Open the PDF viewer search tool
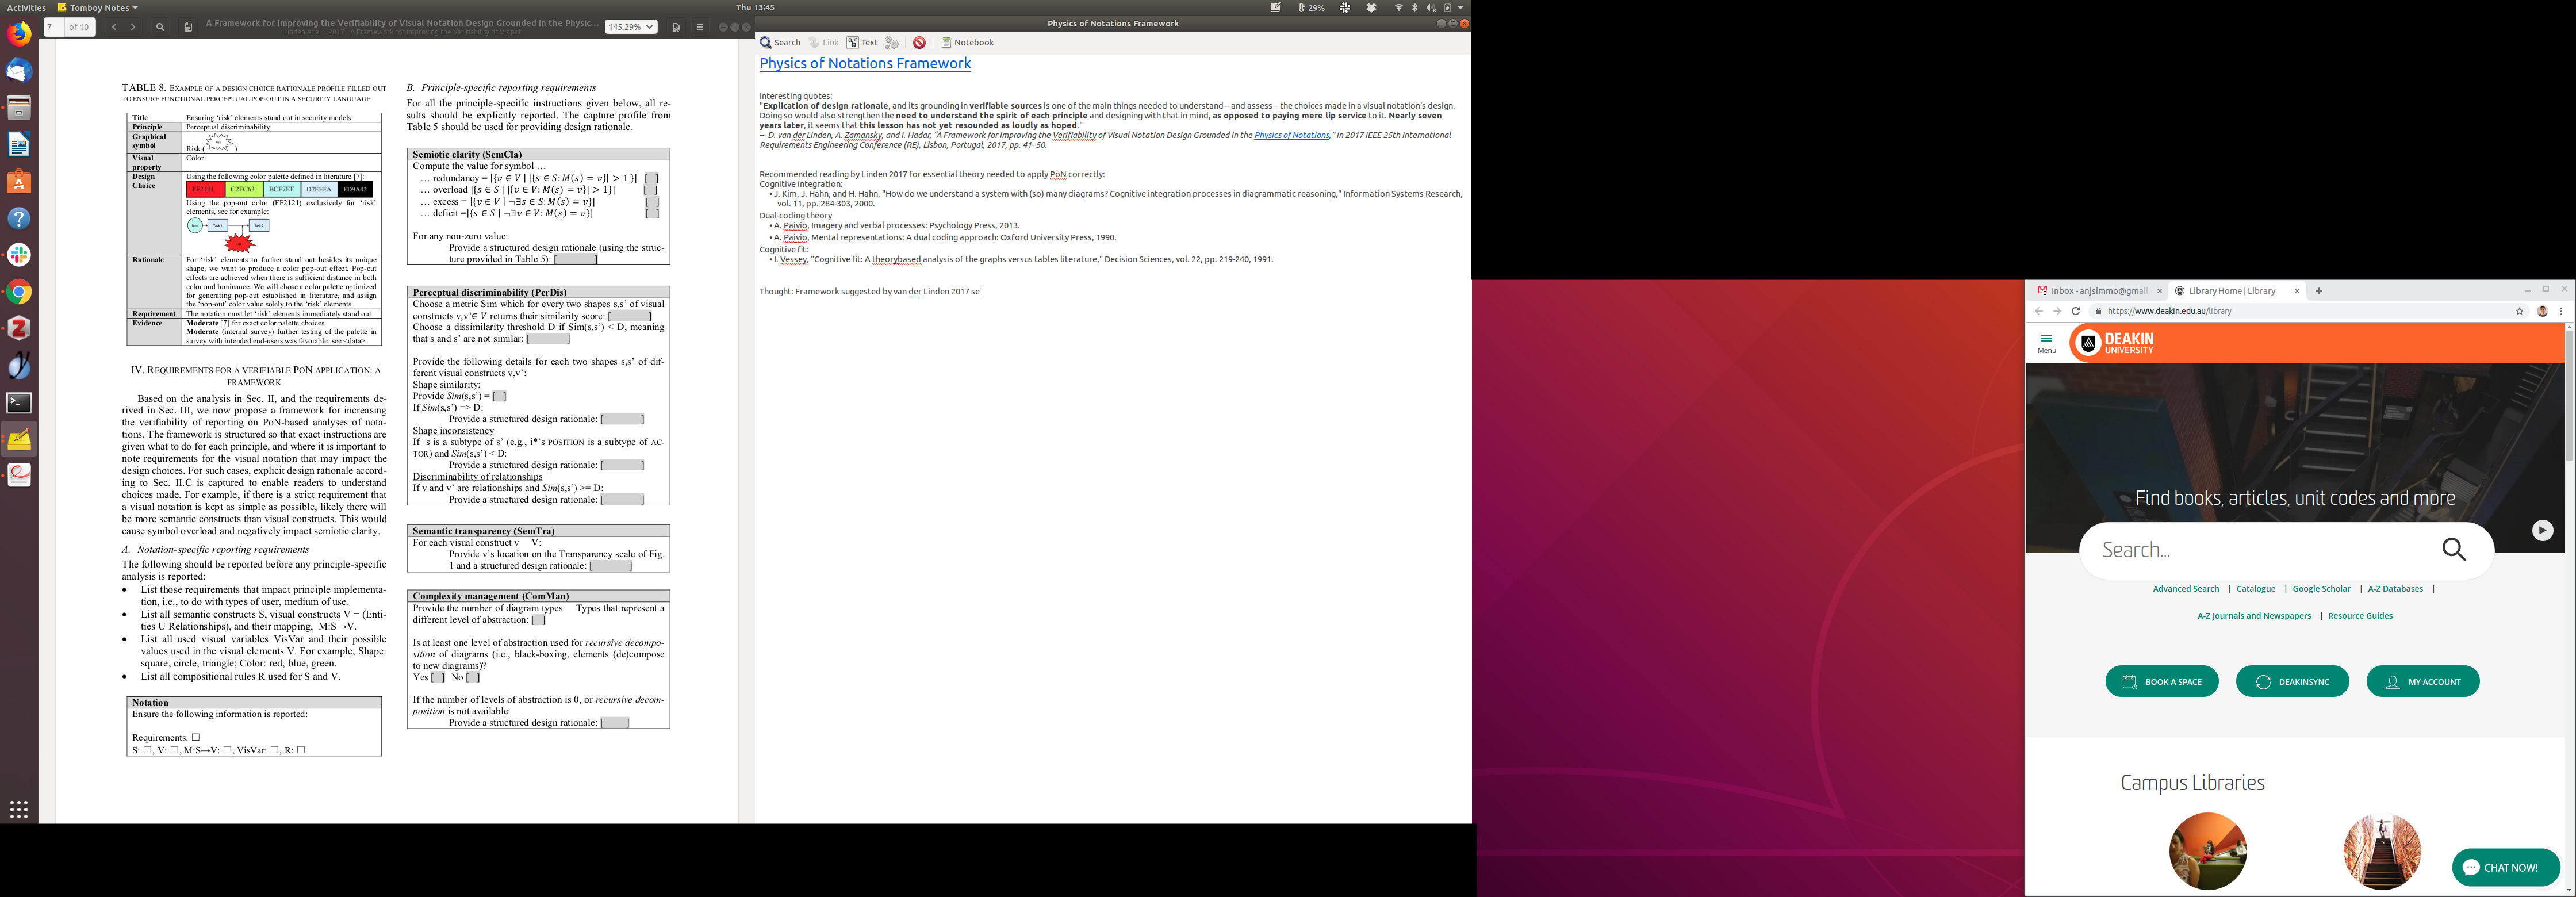The height and width of the screenshot is (897, 2576). point(160,27)
